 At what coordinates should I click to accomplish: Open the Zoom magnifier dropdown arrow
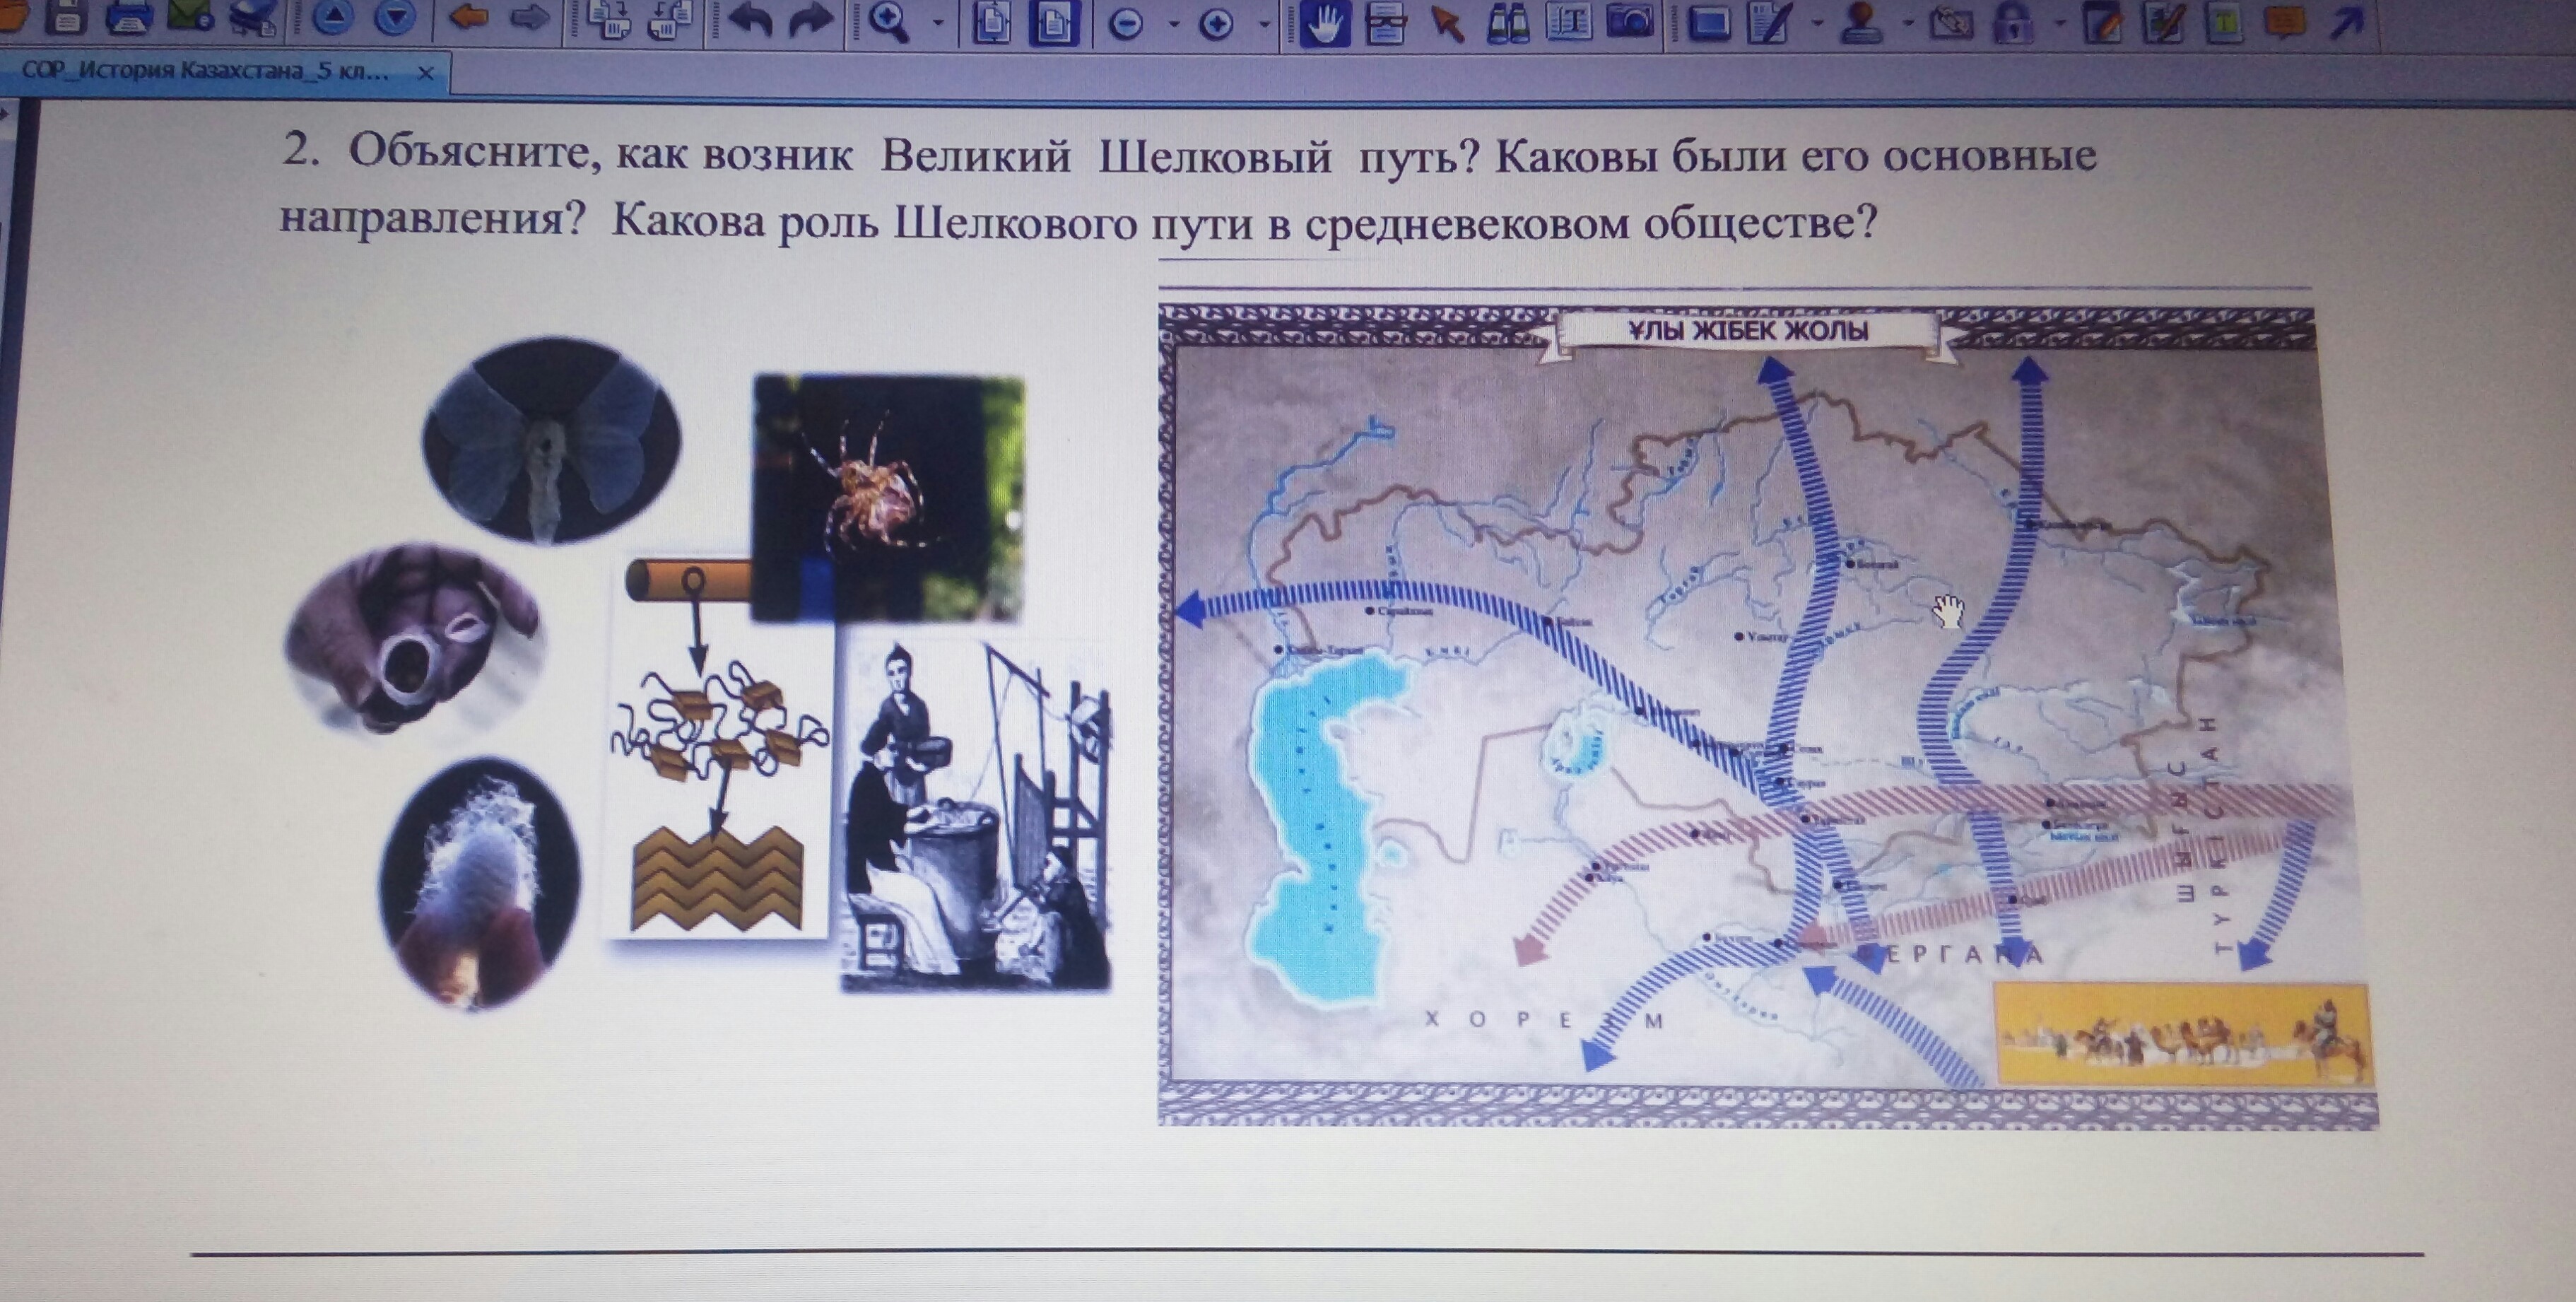[x=938, y=22]
